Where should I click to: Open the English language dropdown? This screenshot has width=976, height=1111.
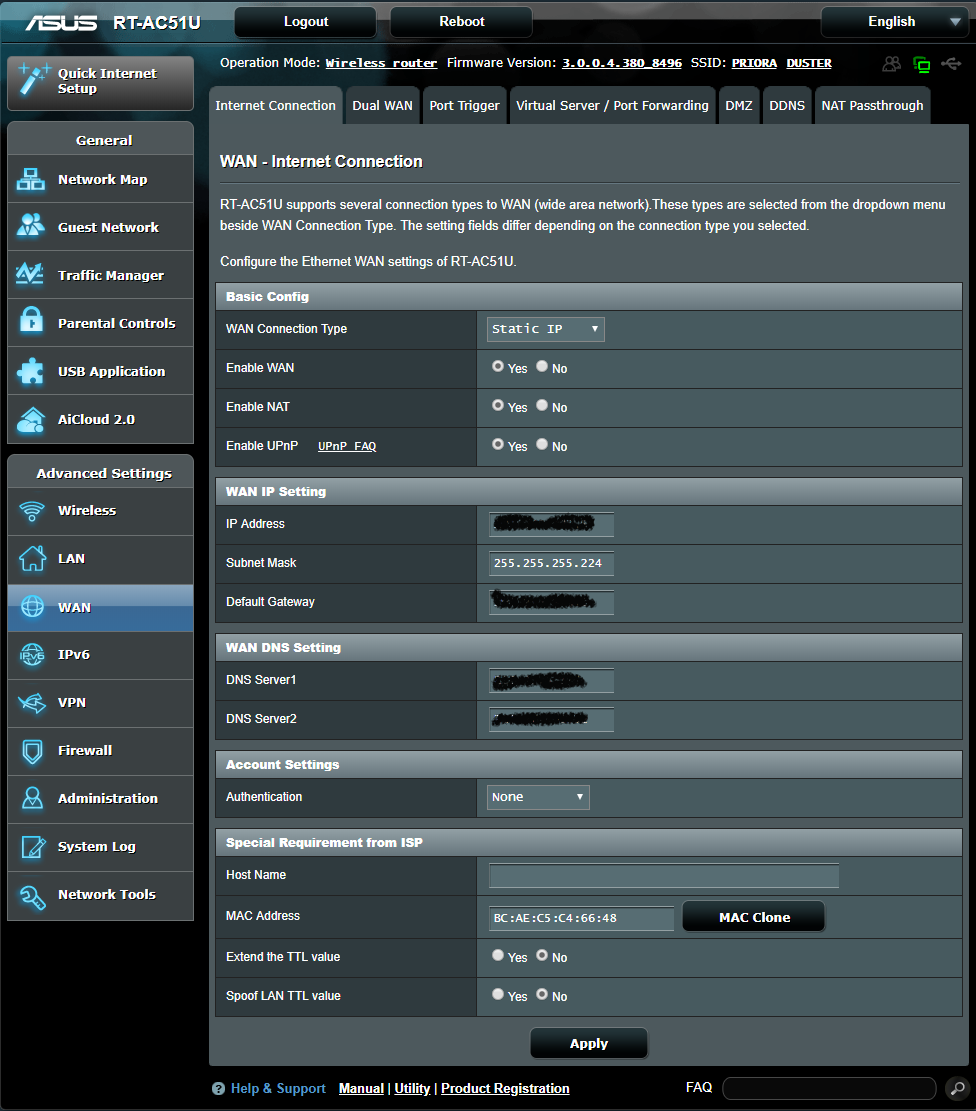click(894, 22)
